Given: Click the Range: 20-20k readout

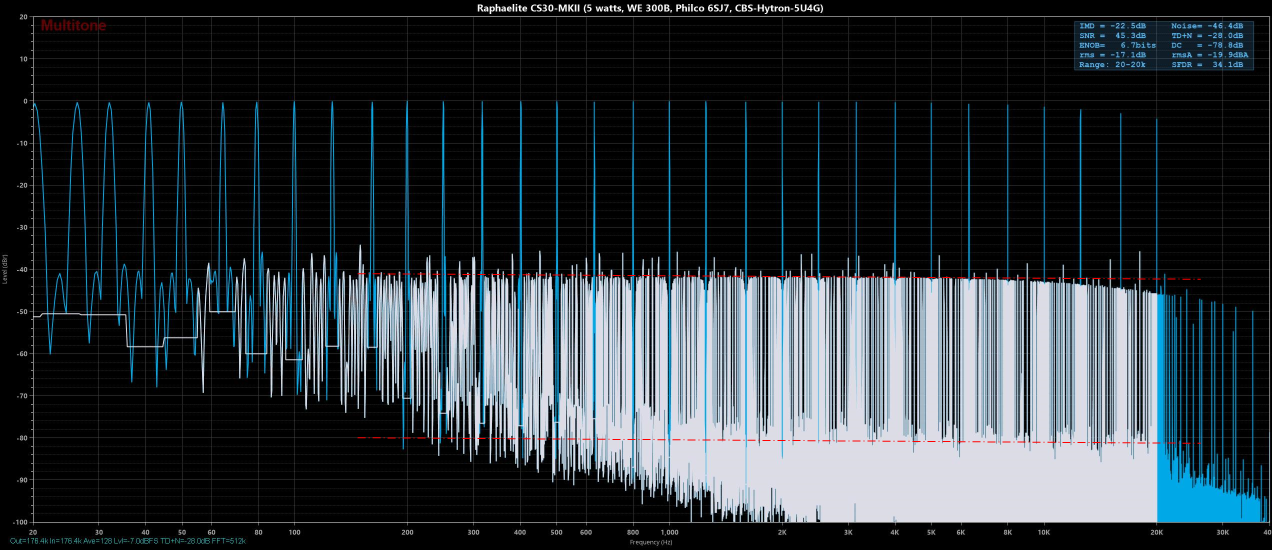Looking at the screenshot, I should pyautogui.click(x=1112, y=65).
